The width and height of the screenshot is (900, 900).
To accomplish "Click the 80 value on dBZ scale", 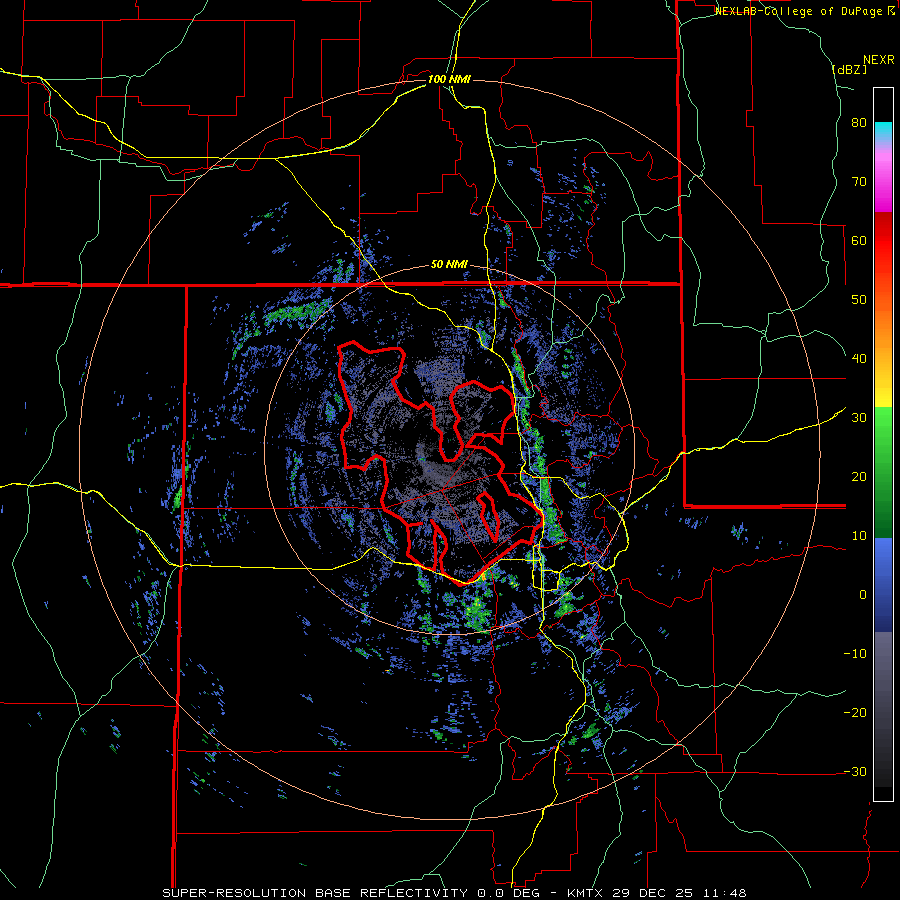I will click(x=859, y=123).
